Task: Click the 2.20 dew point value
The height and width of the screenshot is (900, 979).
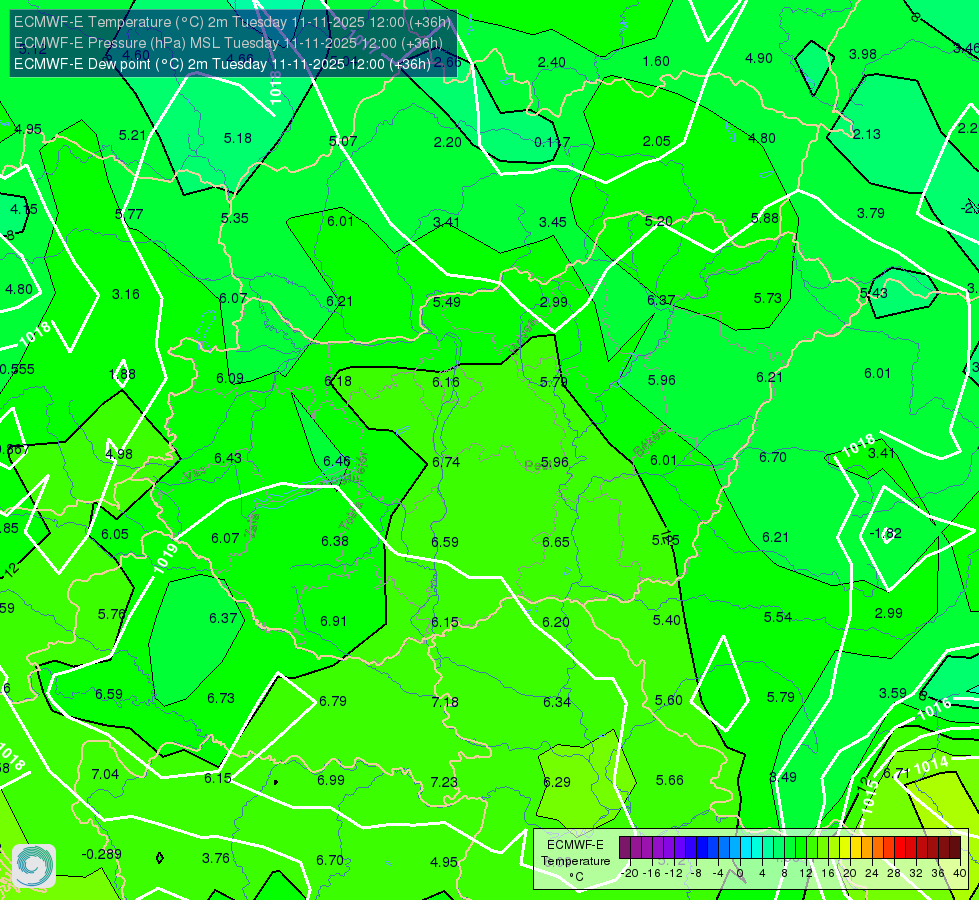Action: click(x=448, y=142)
